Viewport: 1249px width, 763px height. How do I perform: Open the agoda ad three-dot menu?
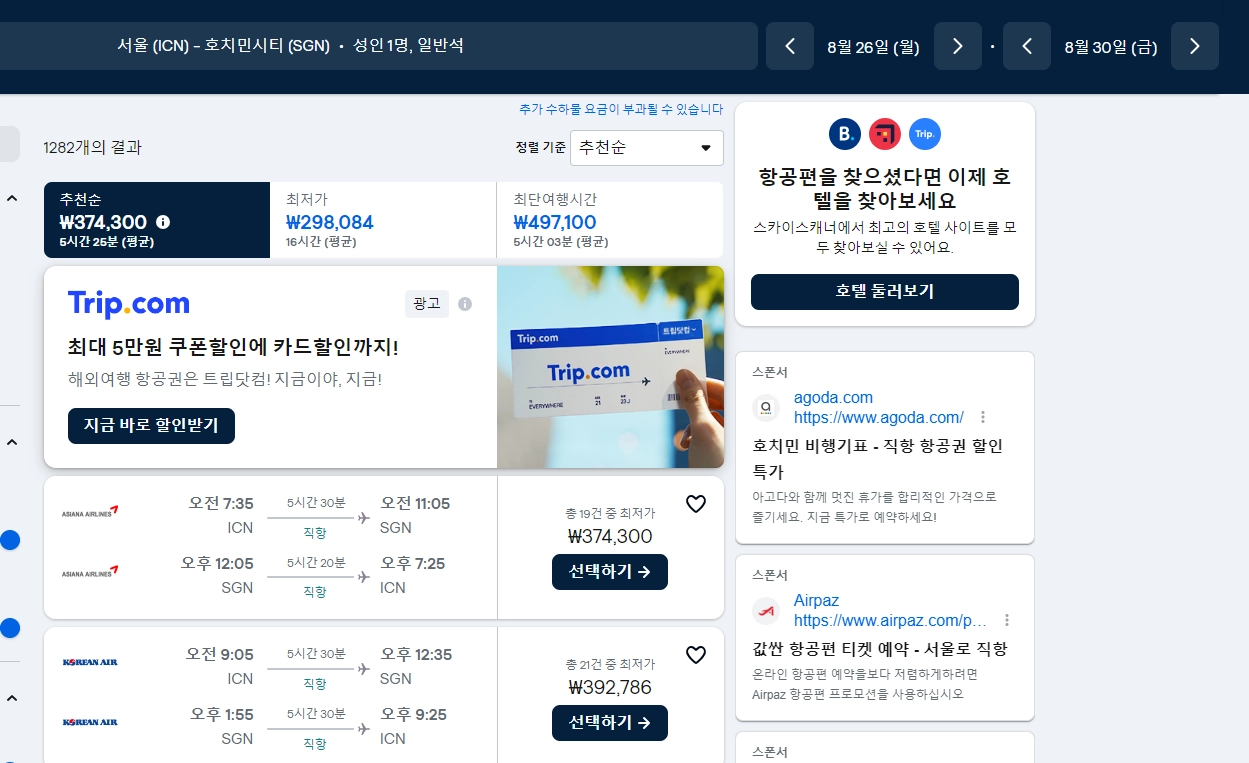pyautogui.click(x=983, y=417)
